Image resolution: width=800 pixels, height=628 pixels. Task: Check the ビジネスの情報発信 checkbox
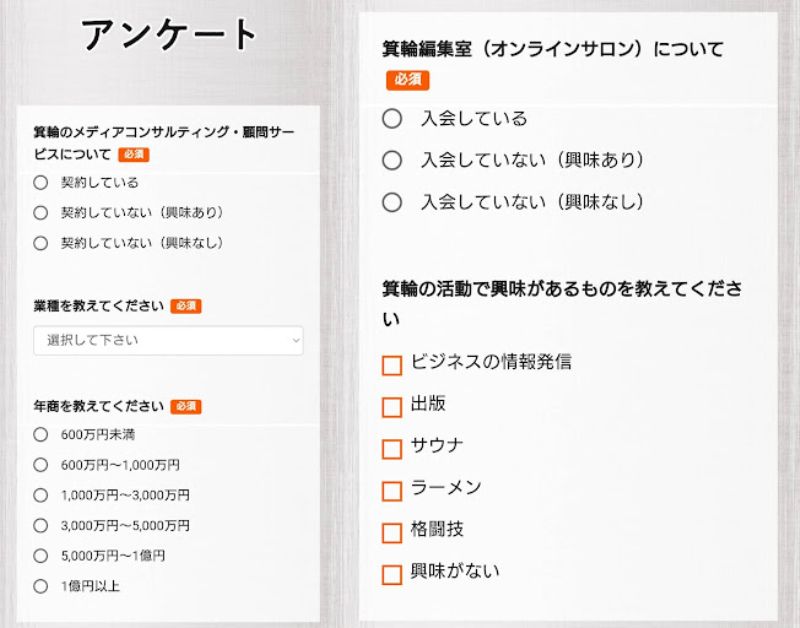point(392,365)
